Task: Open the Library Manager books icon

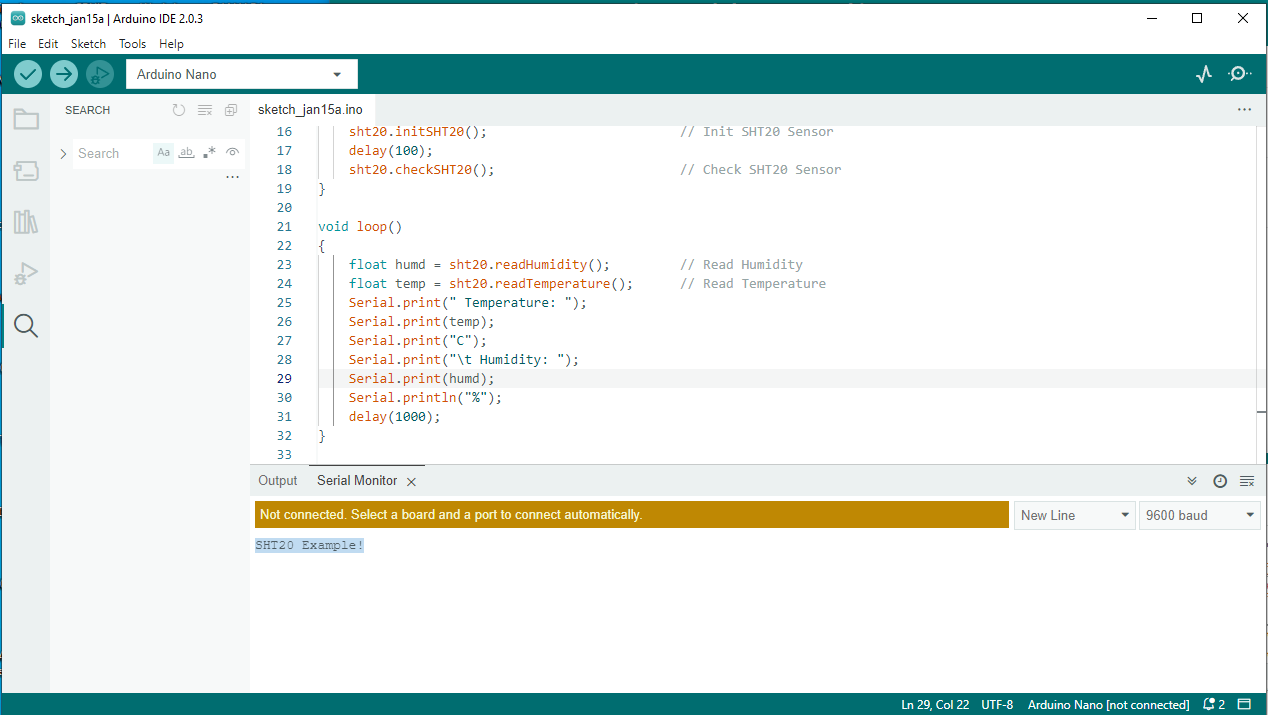Action: point(26,222)
